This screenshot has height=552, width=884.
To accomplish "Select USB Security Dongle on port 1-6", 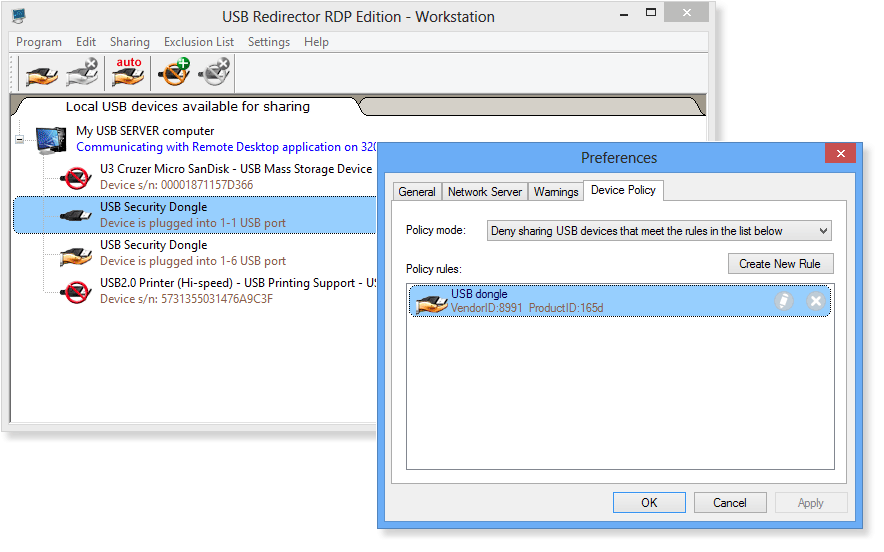I will [153, 252].
